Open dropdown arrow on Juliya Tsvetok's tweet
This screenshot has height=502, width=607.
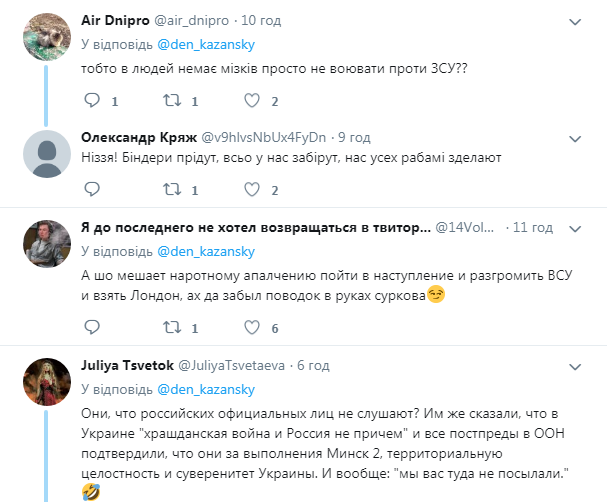click(x=574, y=366)
